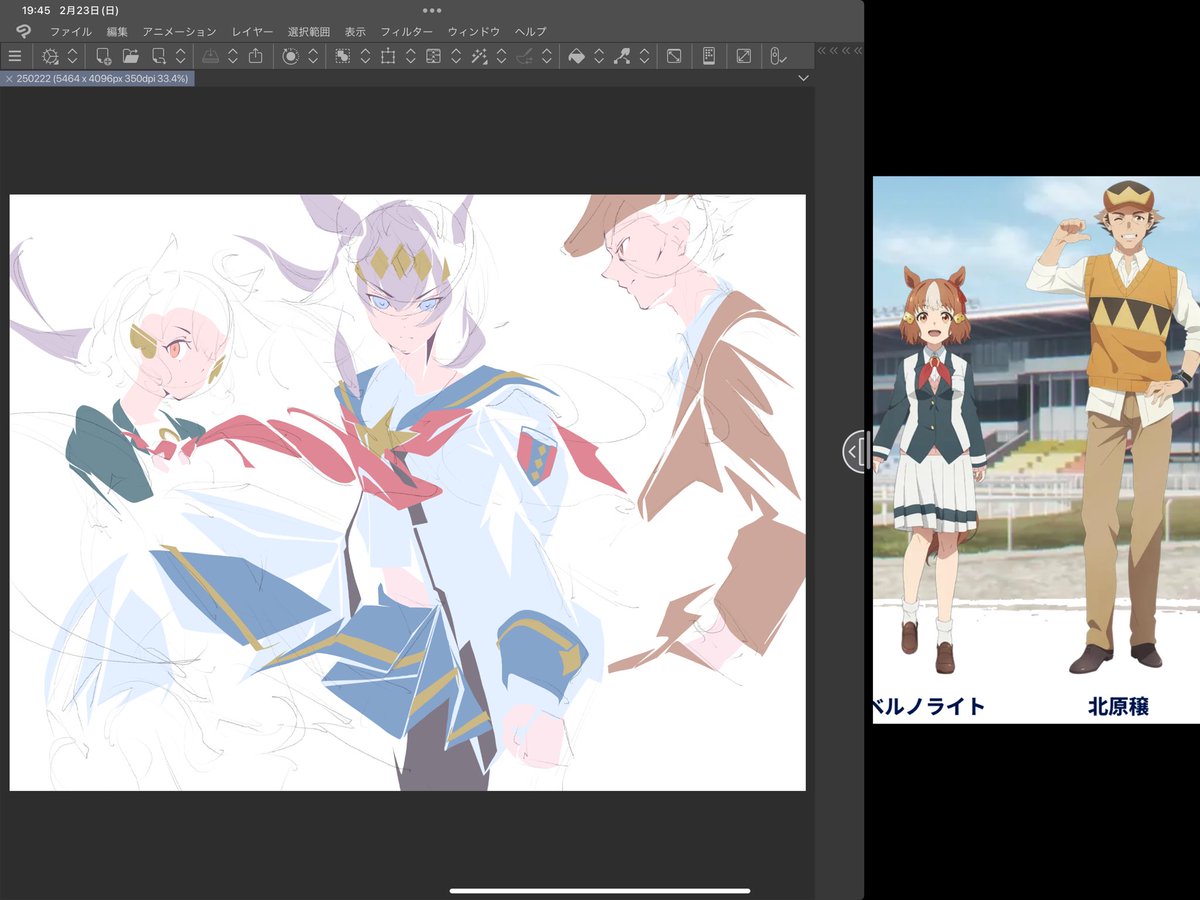Click the Fill bucket icon
The image size is (1200, 900).
[x=576, y=57]
